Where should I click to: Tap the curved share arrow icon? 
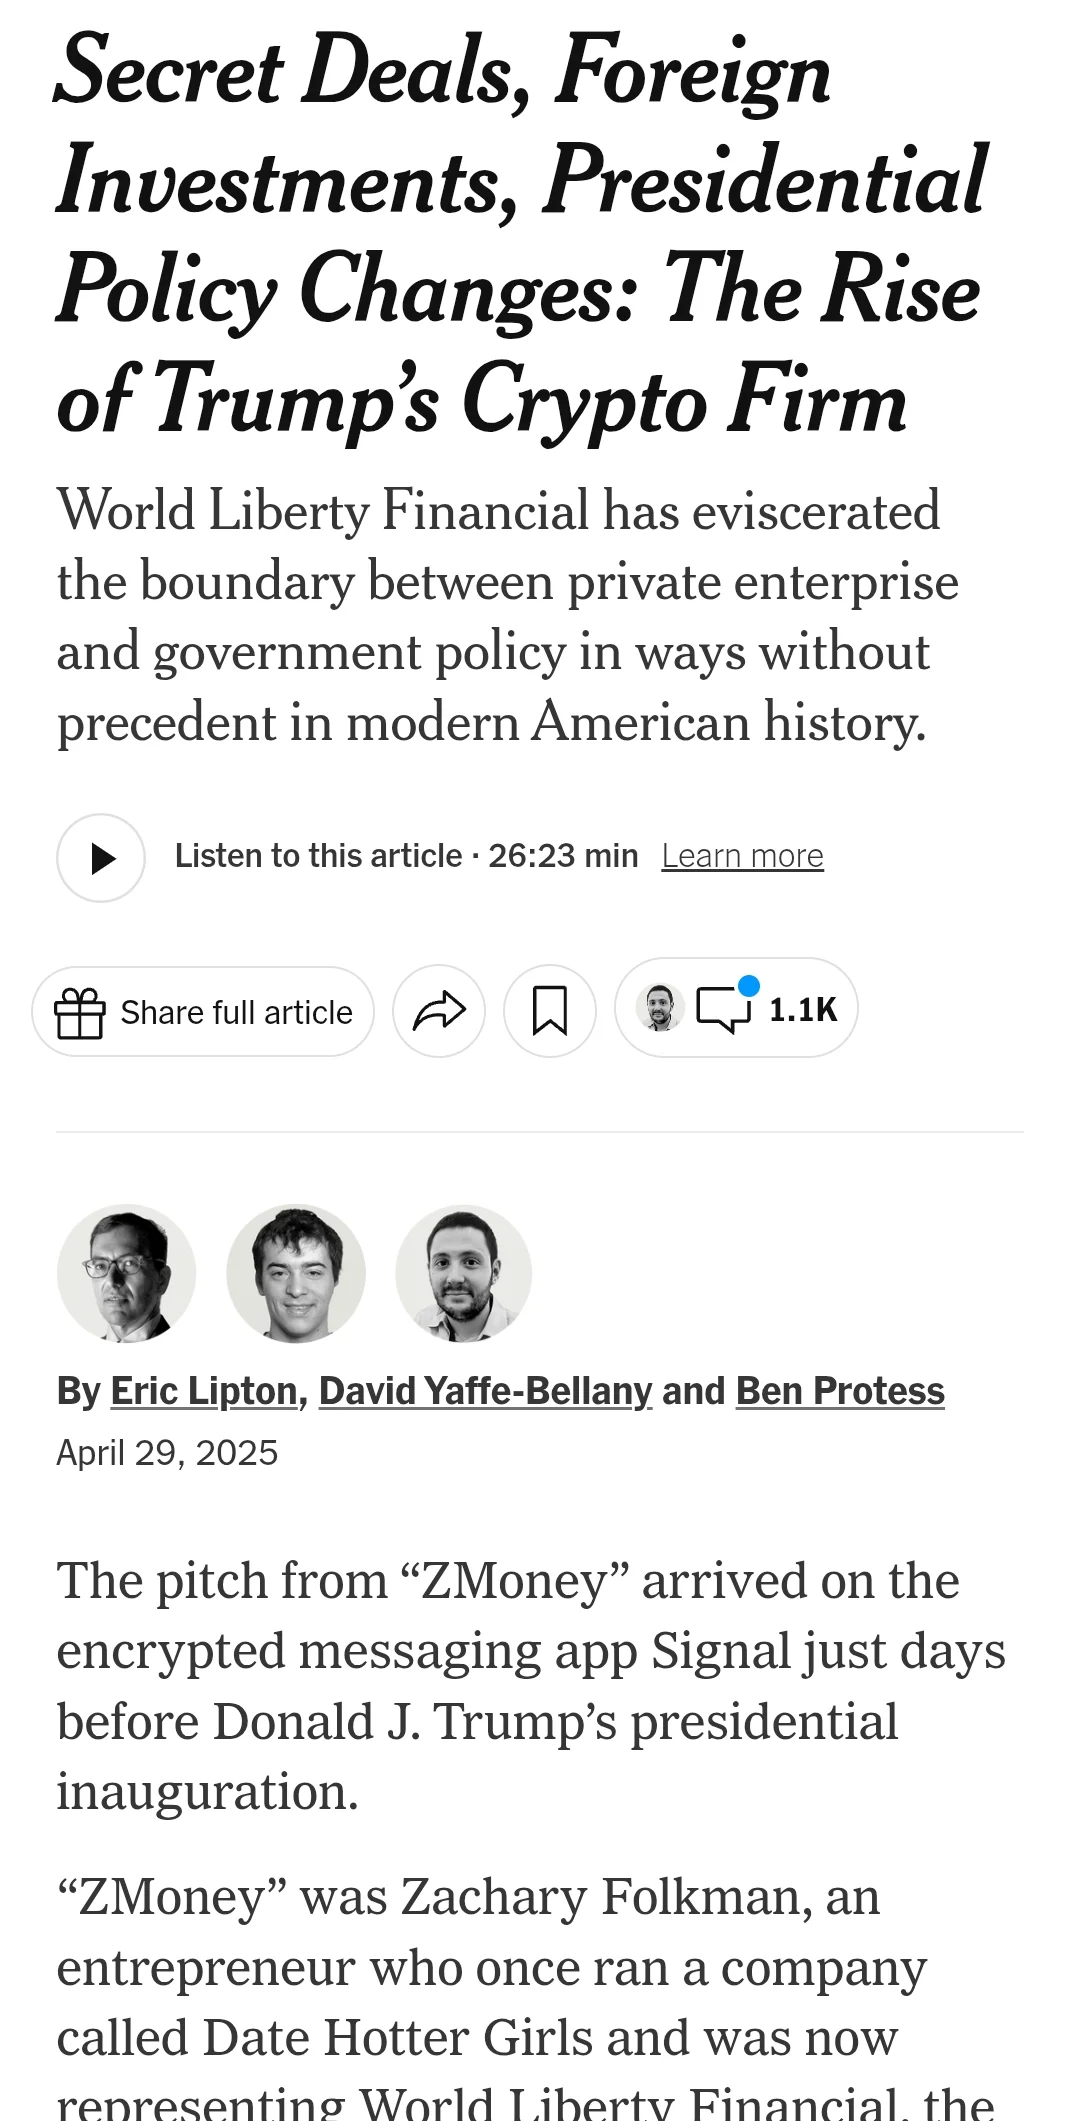pos(439,1011)
